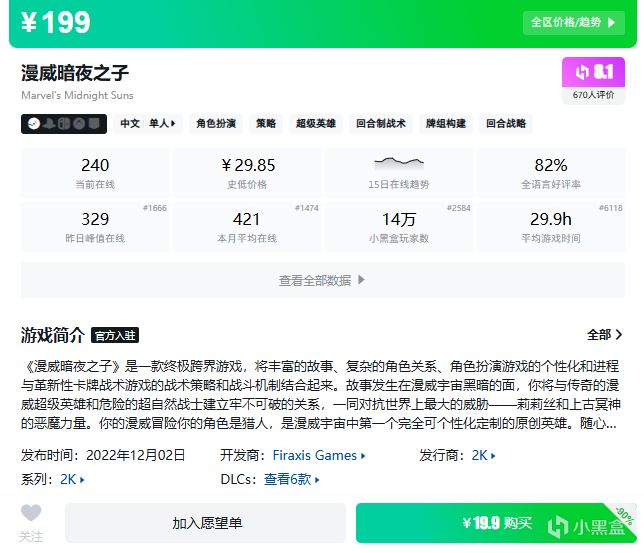Expand 查看全部数据

click(x=323, y=280)
